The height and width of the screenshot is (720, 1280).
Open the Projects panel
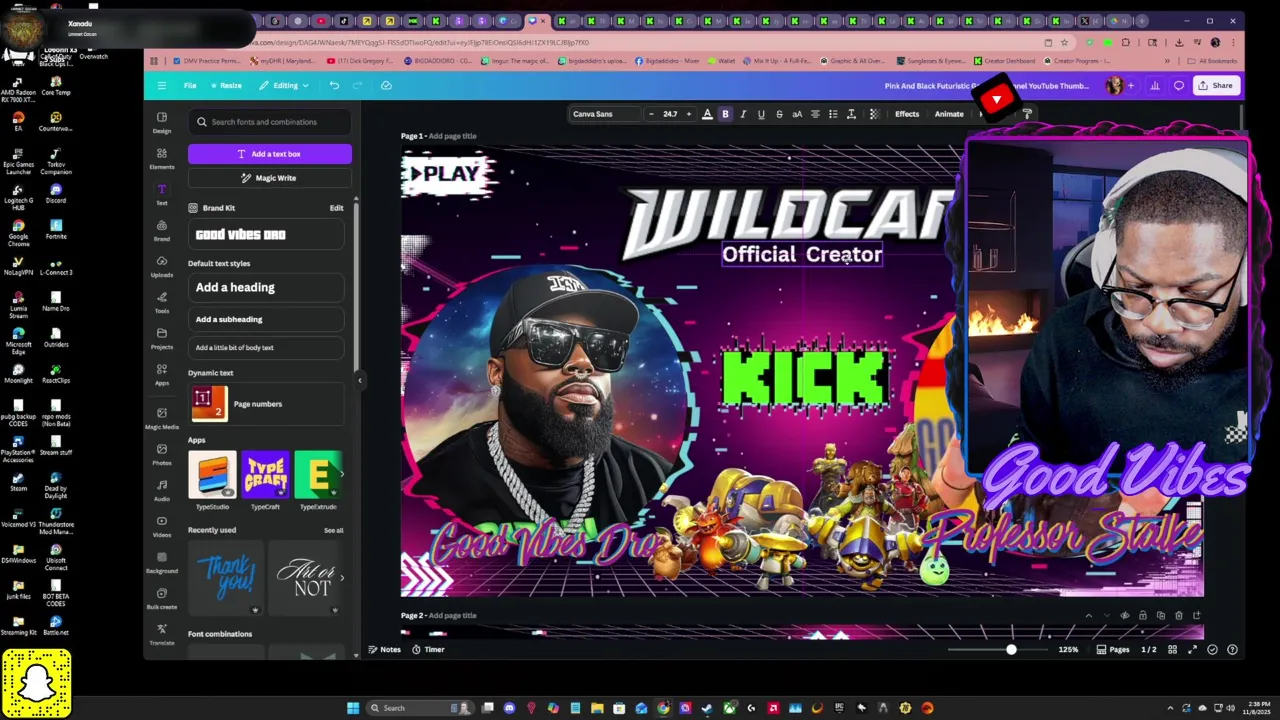[x=161, y=338]
